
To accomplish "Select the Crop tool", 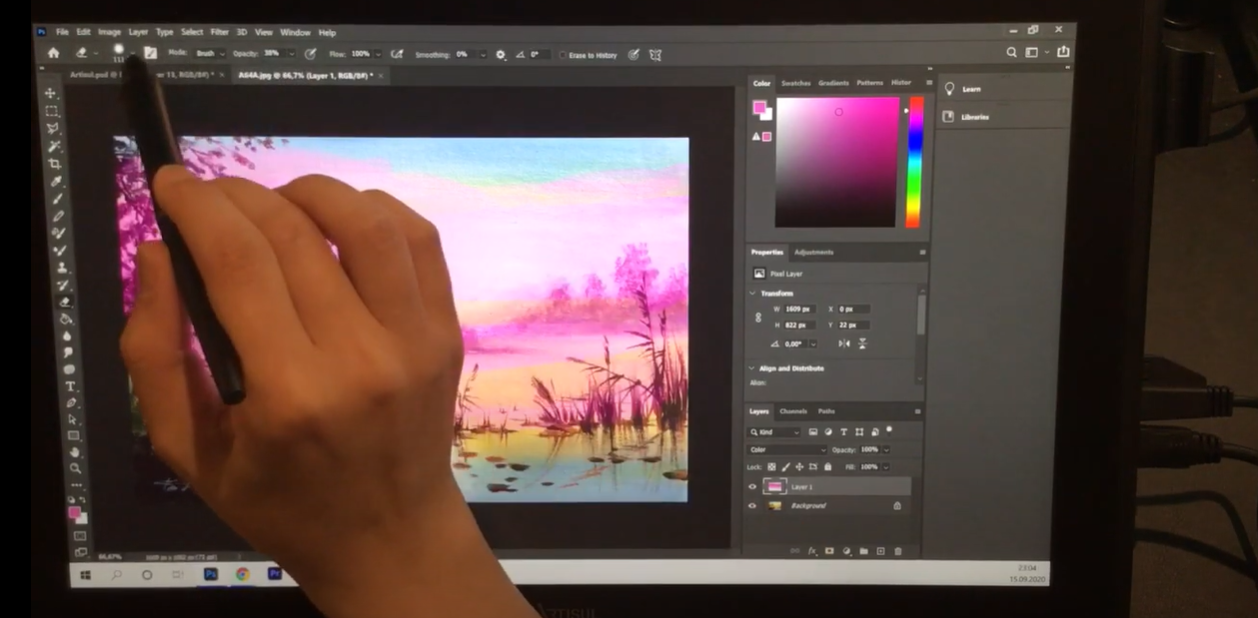I will [x=55, y=164].
